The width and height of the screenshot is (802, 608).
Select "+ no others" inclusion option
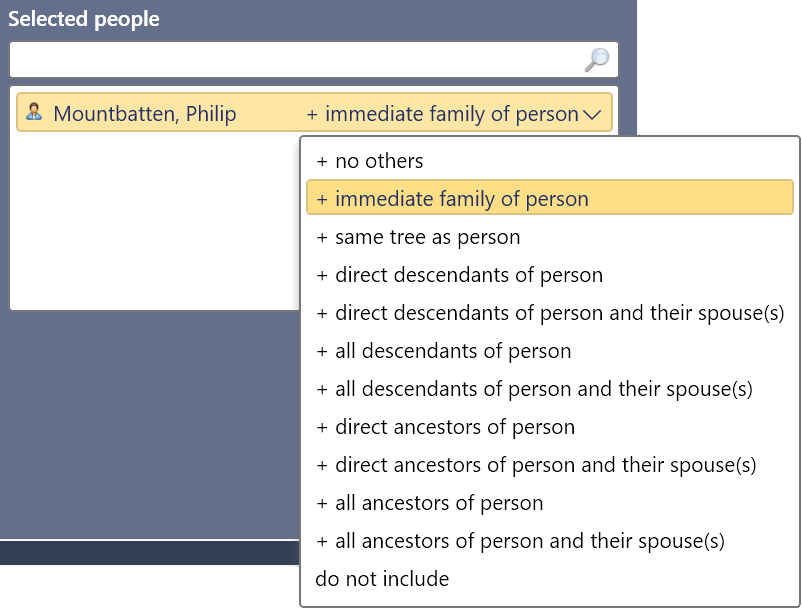click(x=370, y=160)
